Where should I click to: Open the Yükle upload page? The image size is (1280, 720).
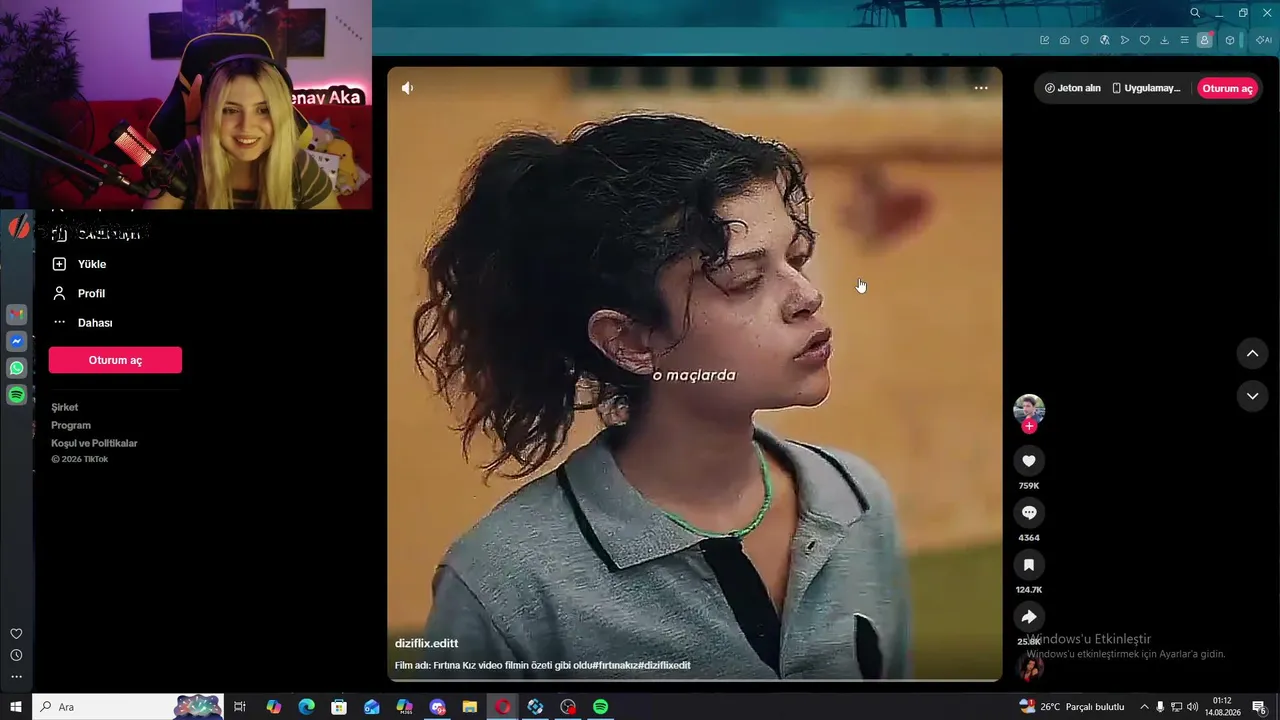pos(80,264)
